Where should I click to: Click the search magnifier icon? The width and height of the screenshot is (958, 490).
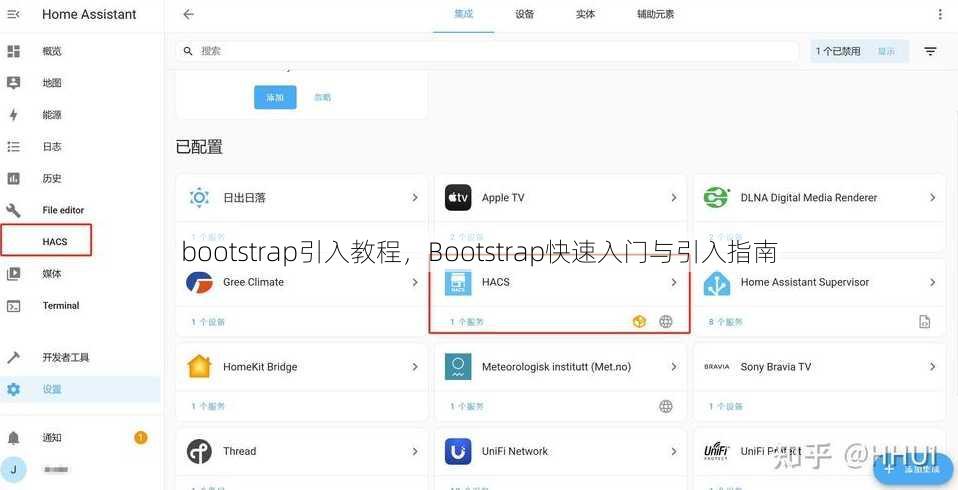tap(188, 51)
